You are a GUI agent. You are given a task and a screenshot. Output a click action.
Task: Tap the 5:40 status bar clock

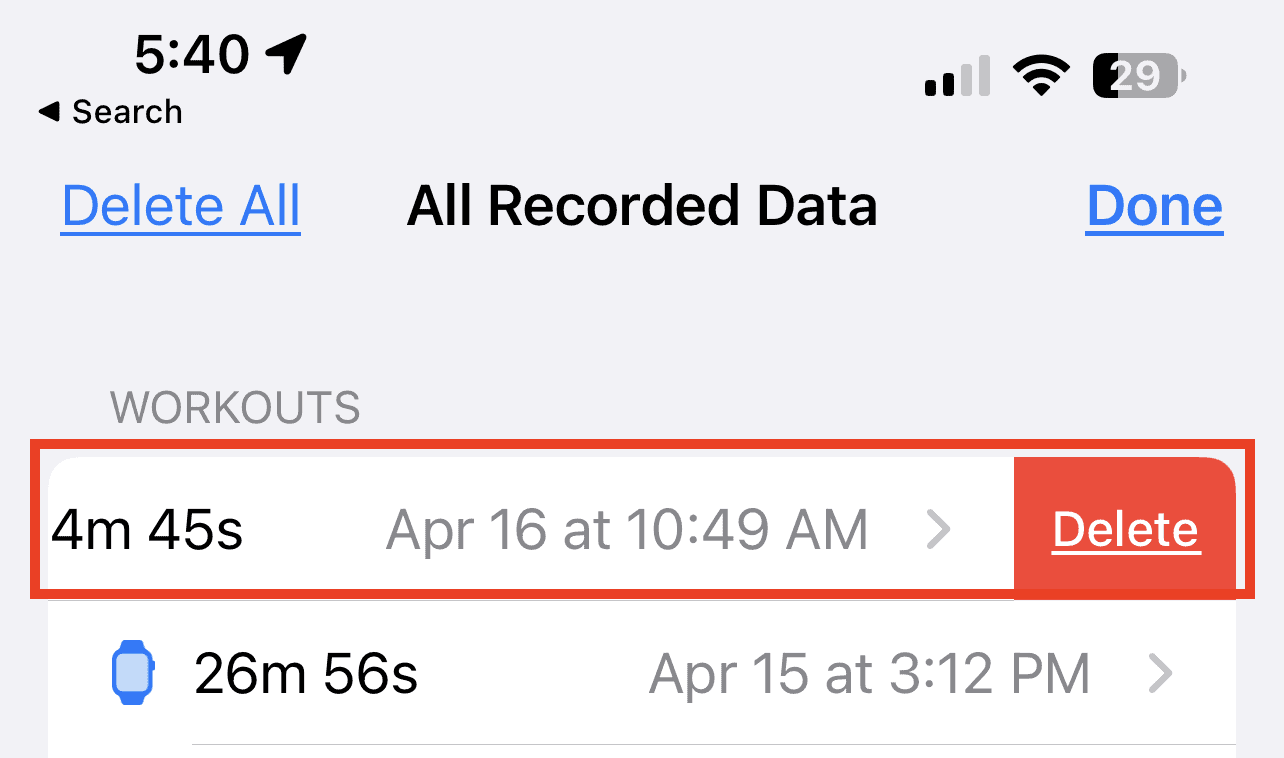tap(191, 54)
